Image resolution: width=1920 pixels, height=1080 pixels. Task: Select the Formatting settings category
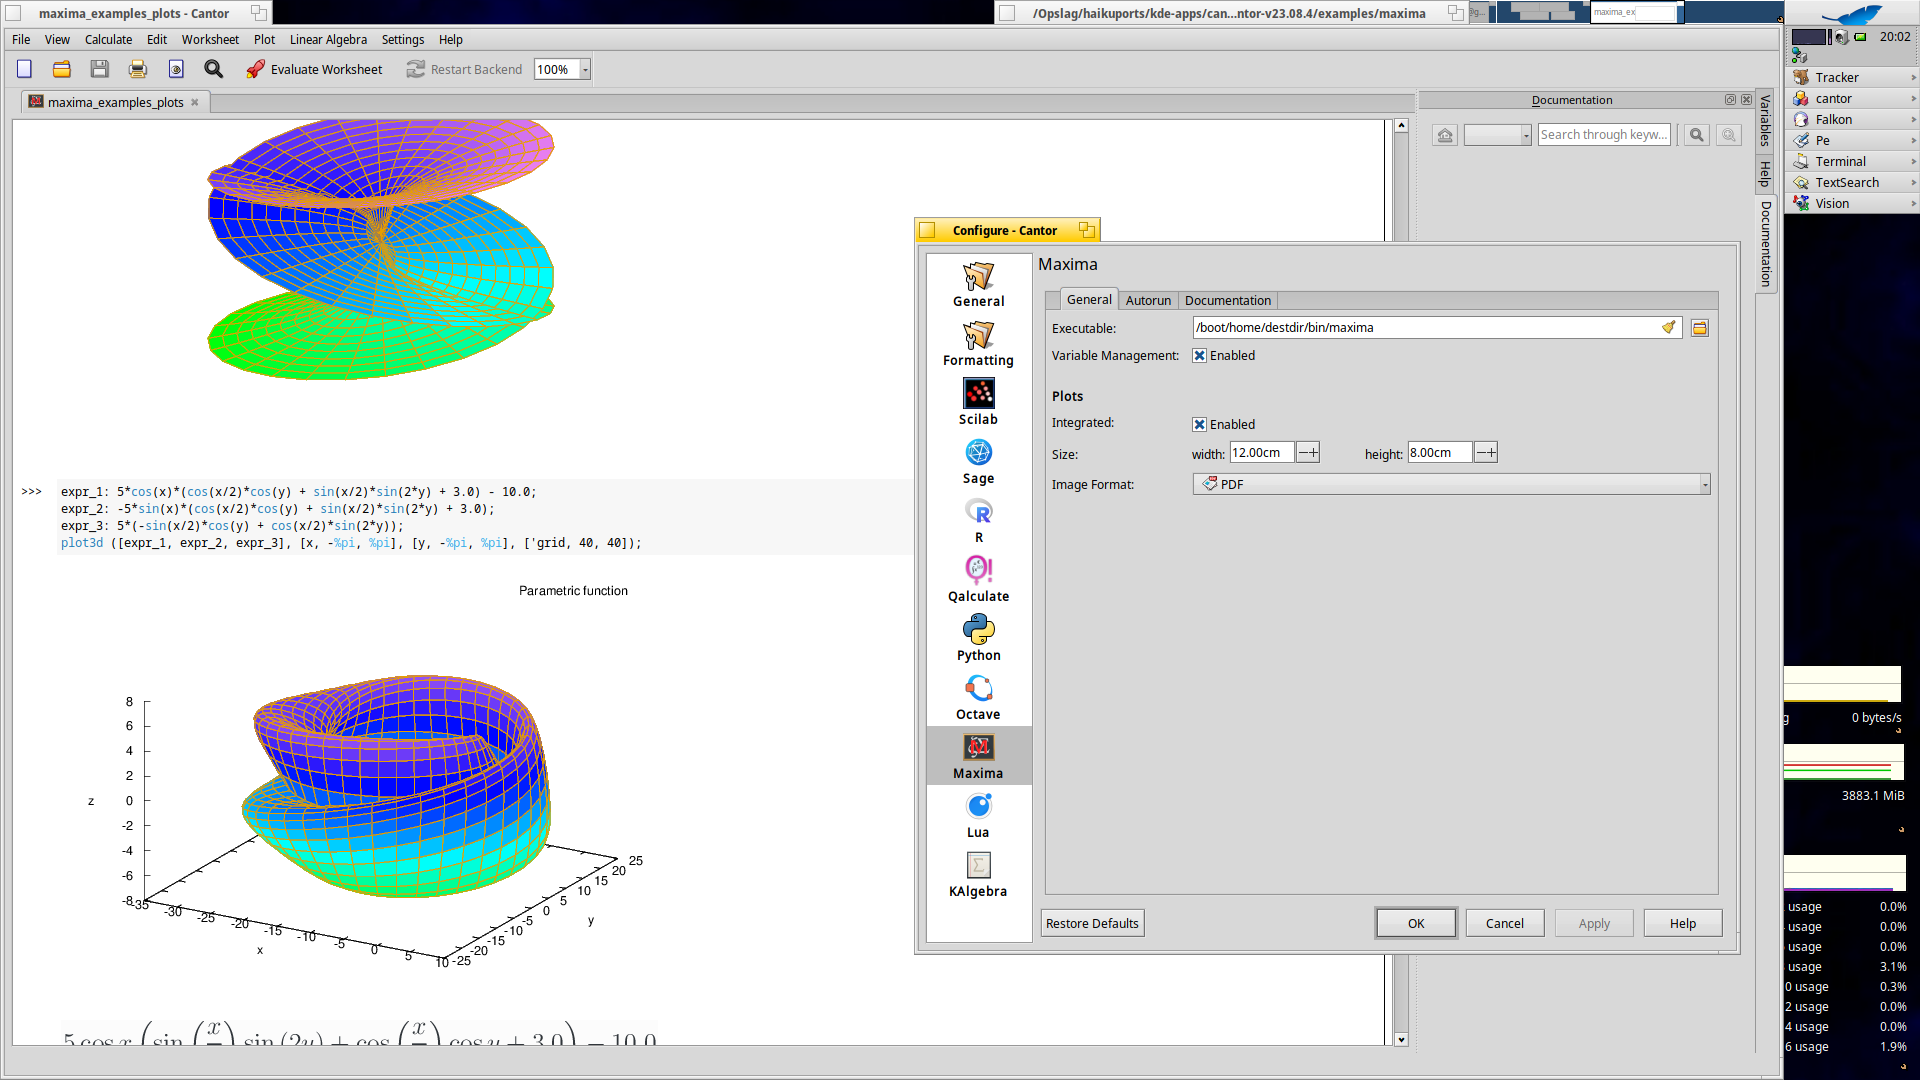(x=978, y=344)
